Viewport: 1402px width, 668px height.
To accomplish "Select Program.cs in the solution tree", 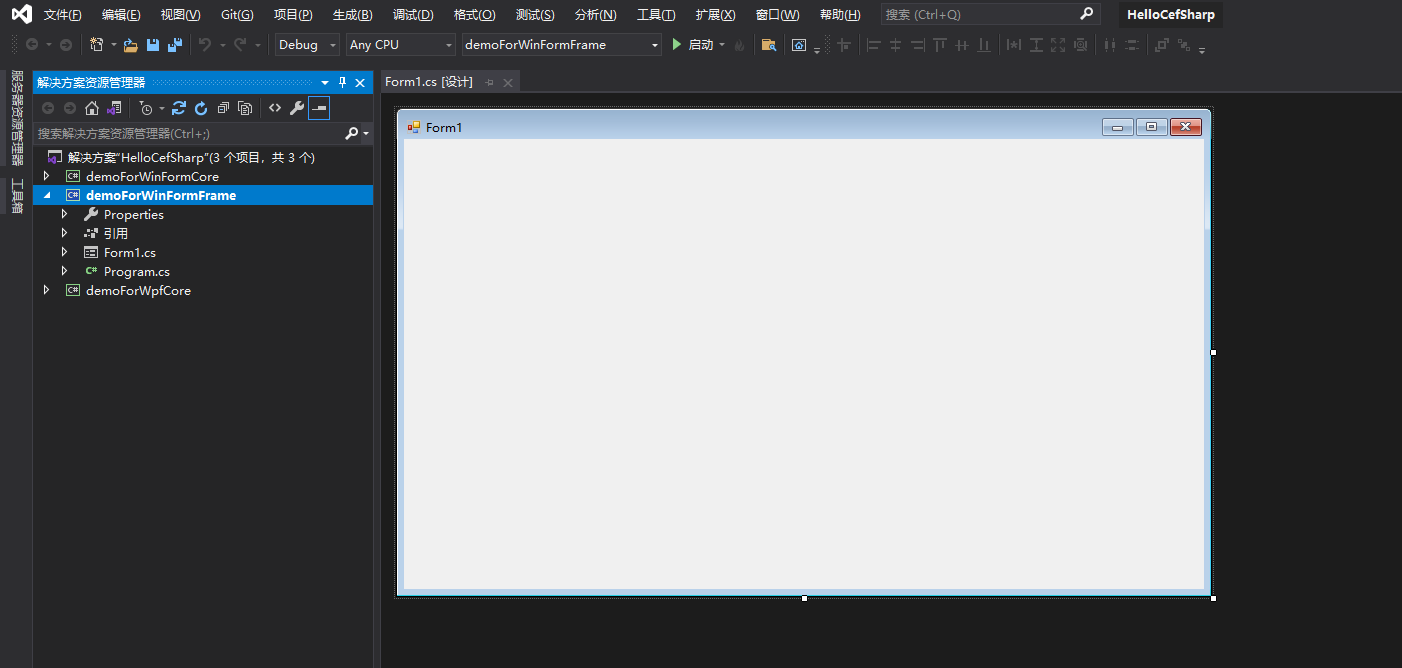I will coord(137,271).
